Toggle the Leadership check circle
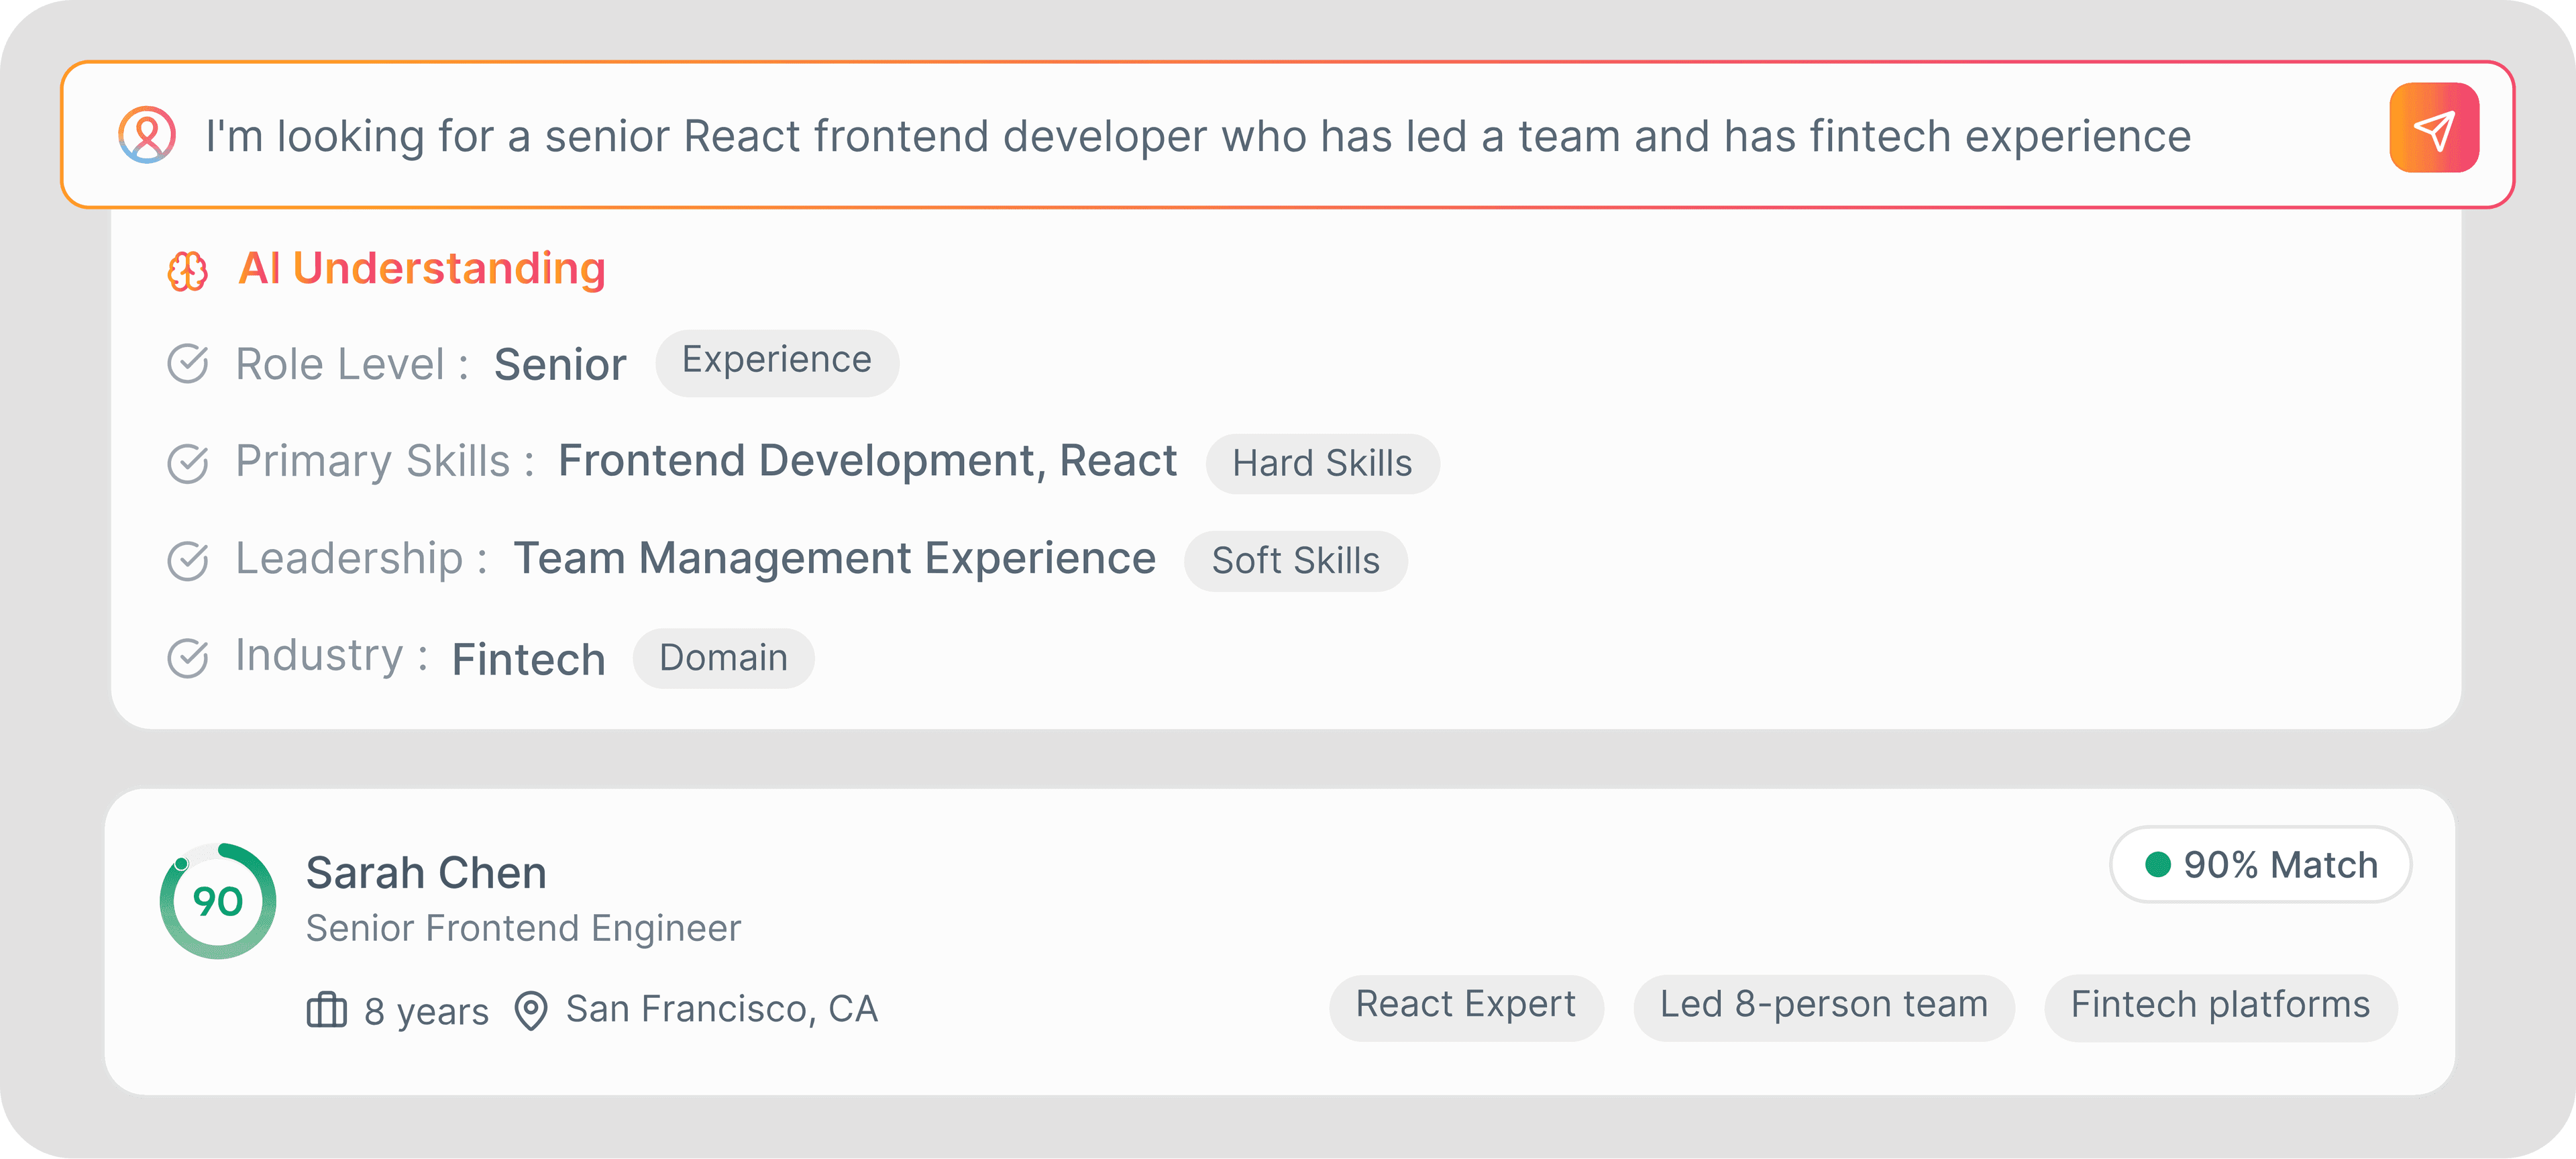 (187, 560)
